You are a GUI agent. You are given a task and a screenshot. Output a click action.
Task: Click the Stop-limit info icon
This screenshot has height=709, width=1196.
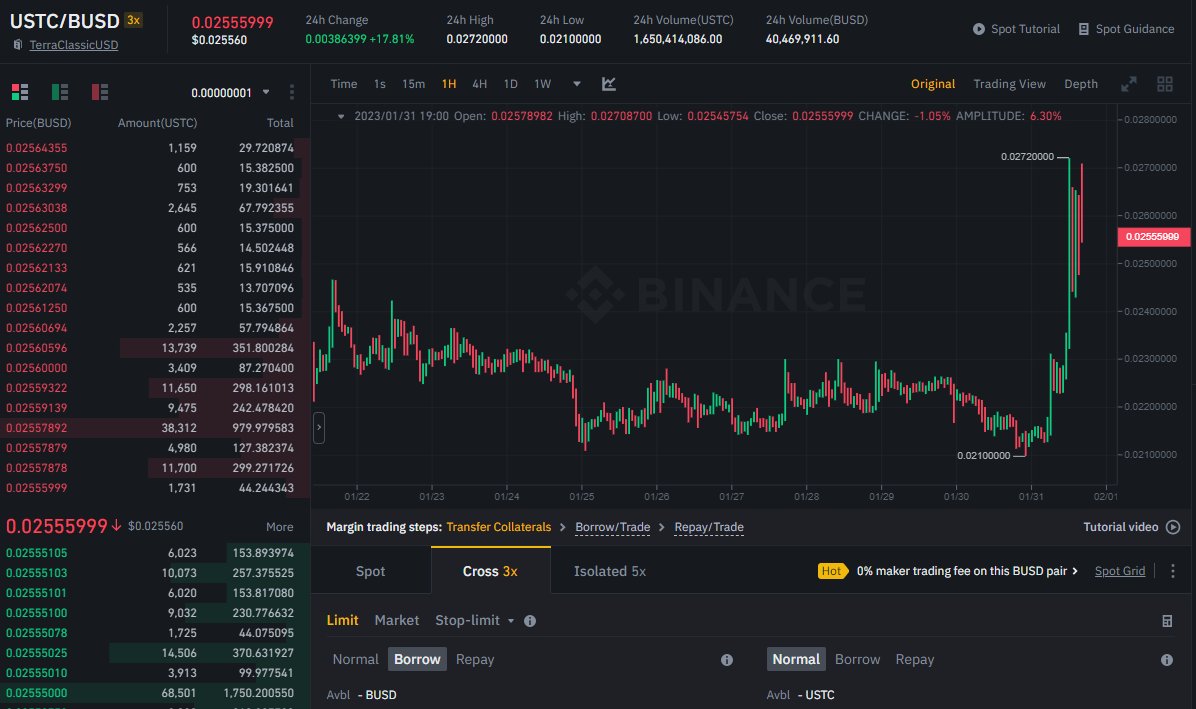click(530, 621)
